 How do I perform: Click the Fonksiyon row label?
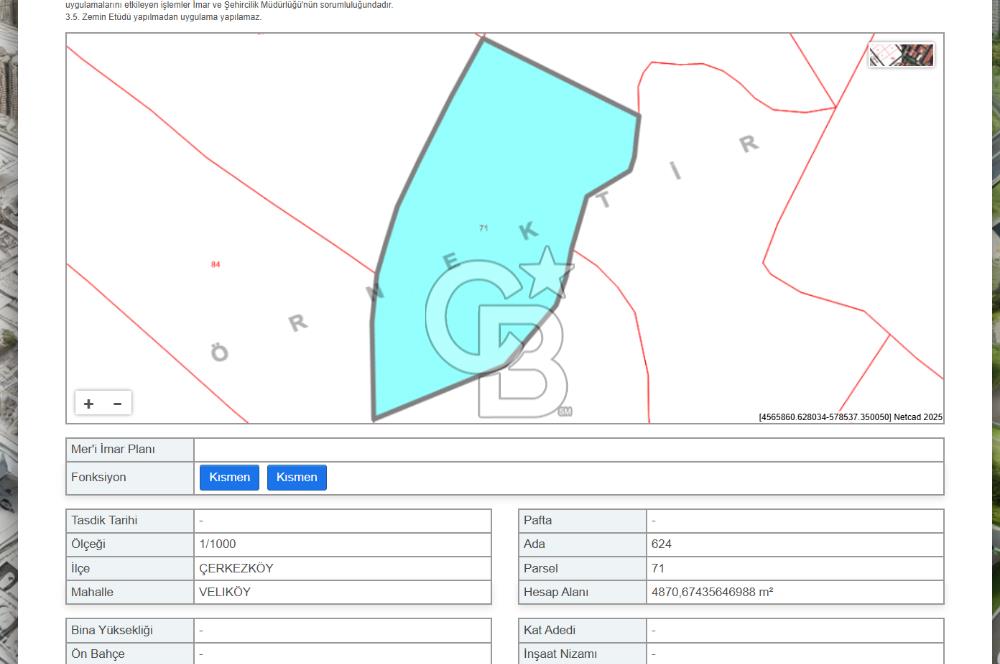(x=99, y=478)
